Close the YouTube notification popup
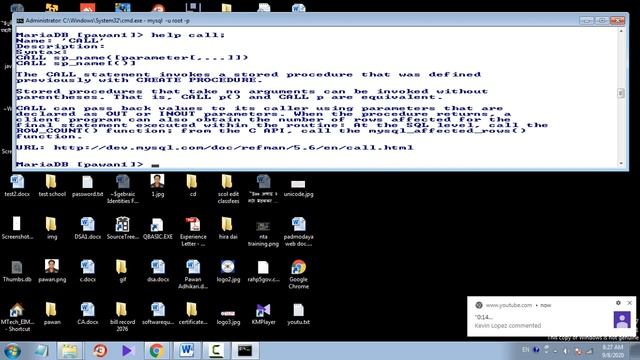 [x=629, y=303]
